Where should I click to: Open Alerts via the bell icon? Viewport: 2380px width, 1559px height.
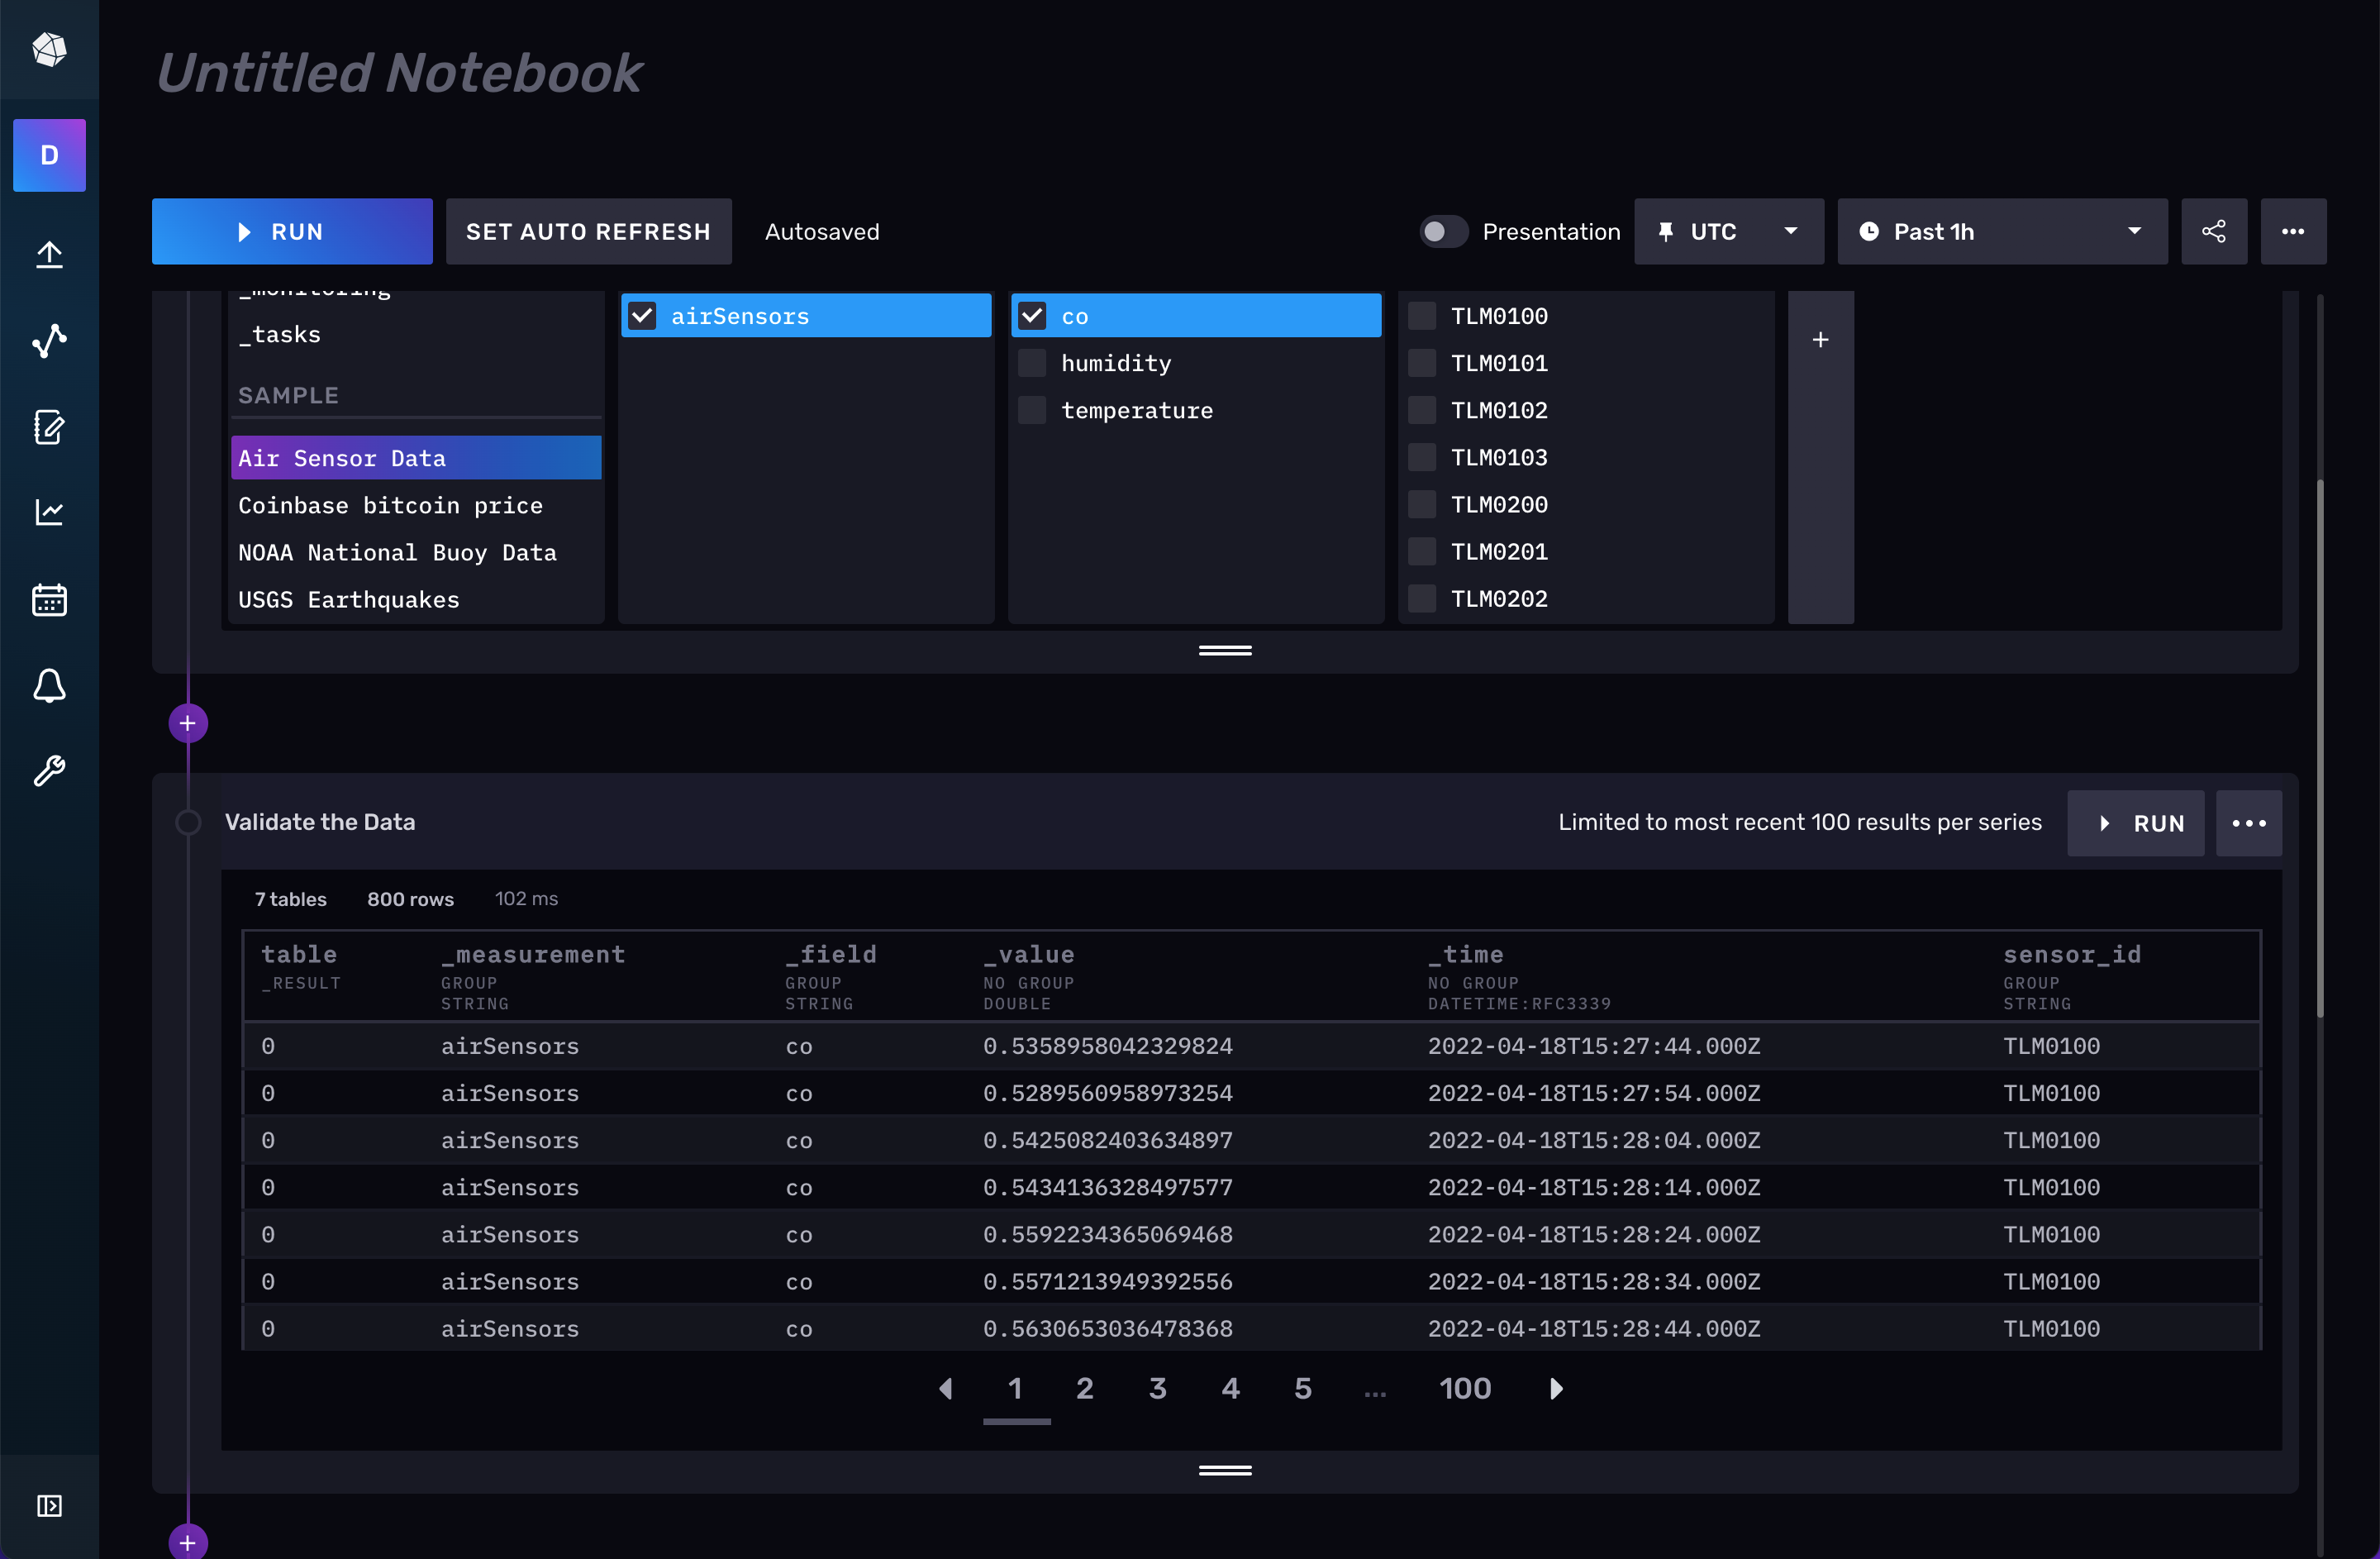point(49,686)
